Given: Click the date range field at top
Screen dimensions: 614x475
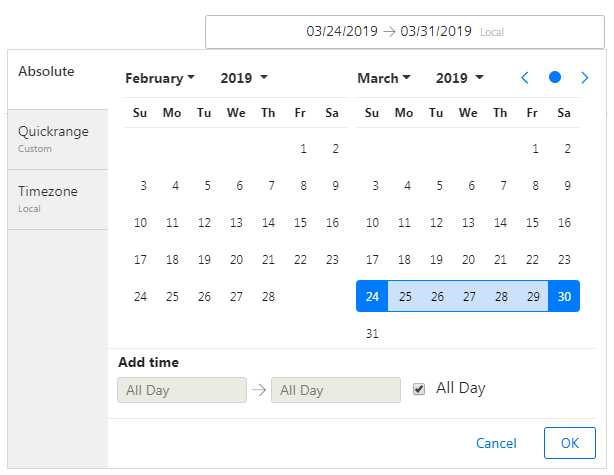Looking at the screenshot, I should [x=405, y=32].
